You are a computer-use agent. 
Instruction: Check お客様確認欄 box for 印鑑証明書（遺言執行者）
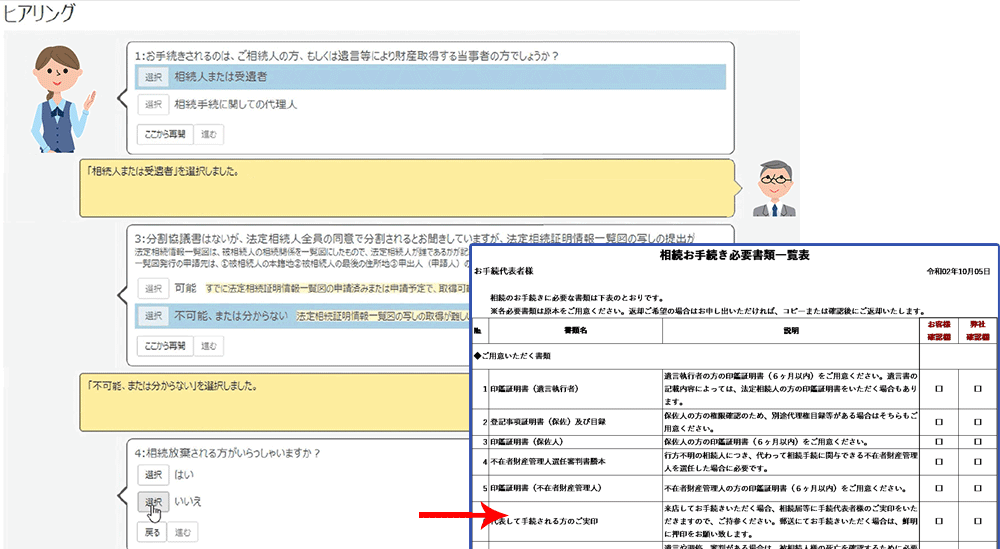pyautogui.click(x=938, y=387)
